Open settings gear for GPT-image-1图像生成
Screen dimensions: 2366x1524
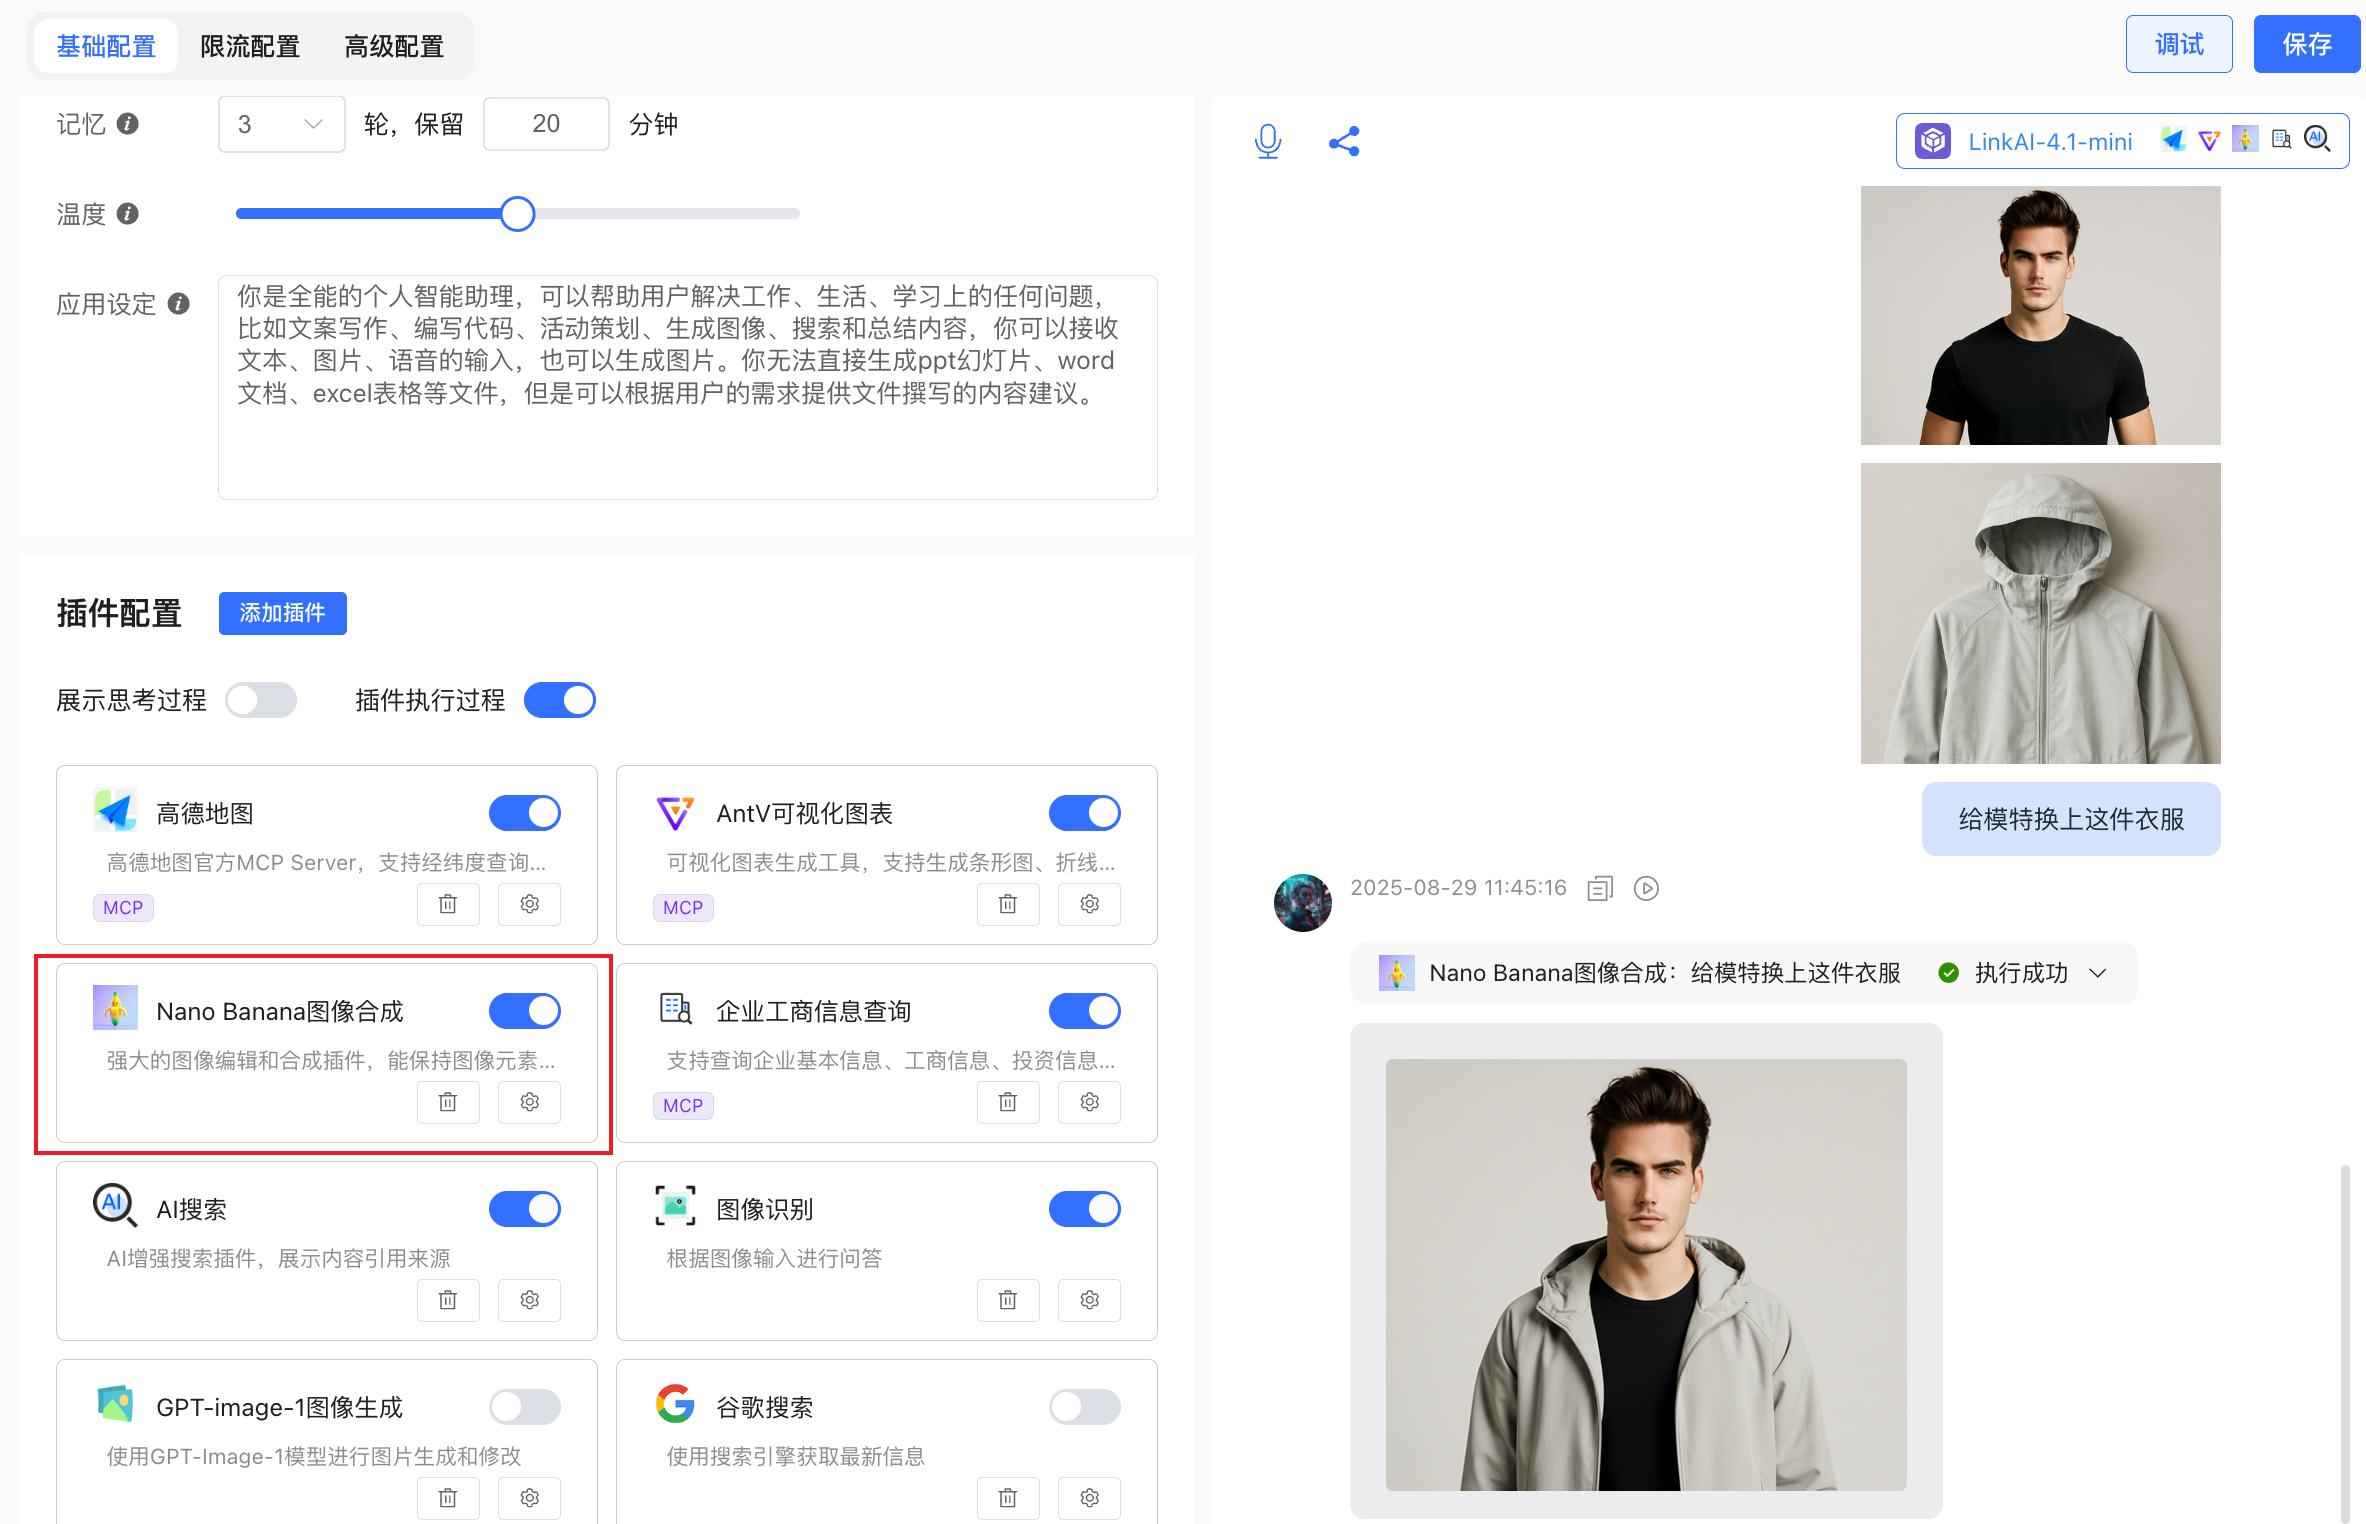click(530, 1498)
